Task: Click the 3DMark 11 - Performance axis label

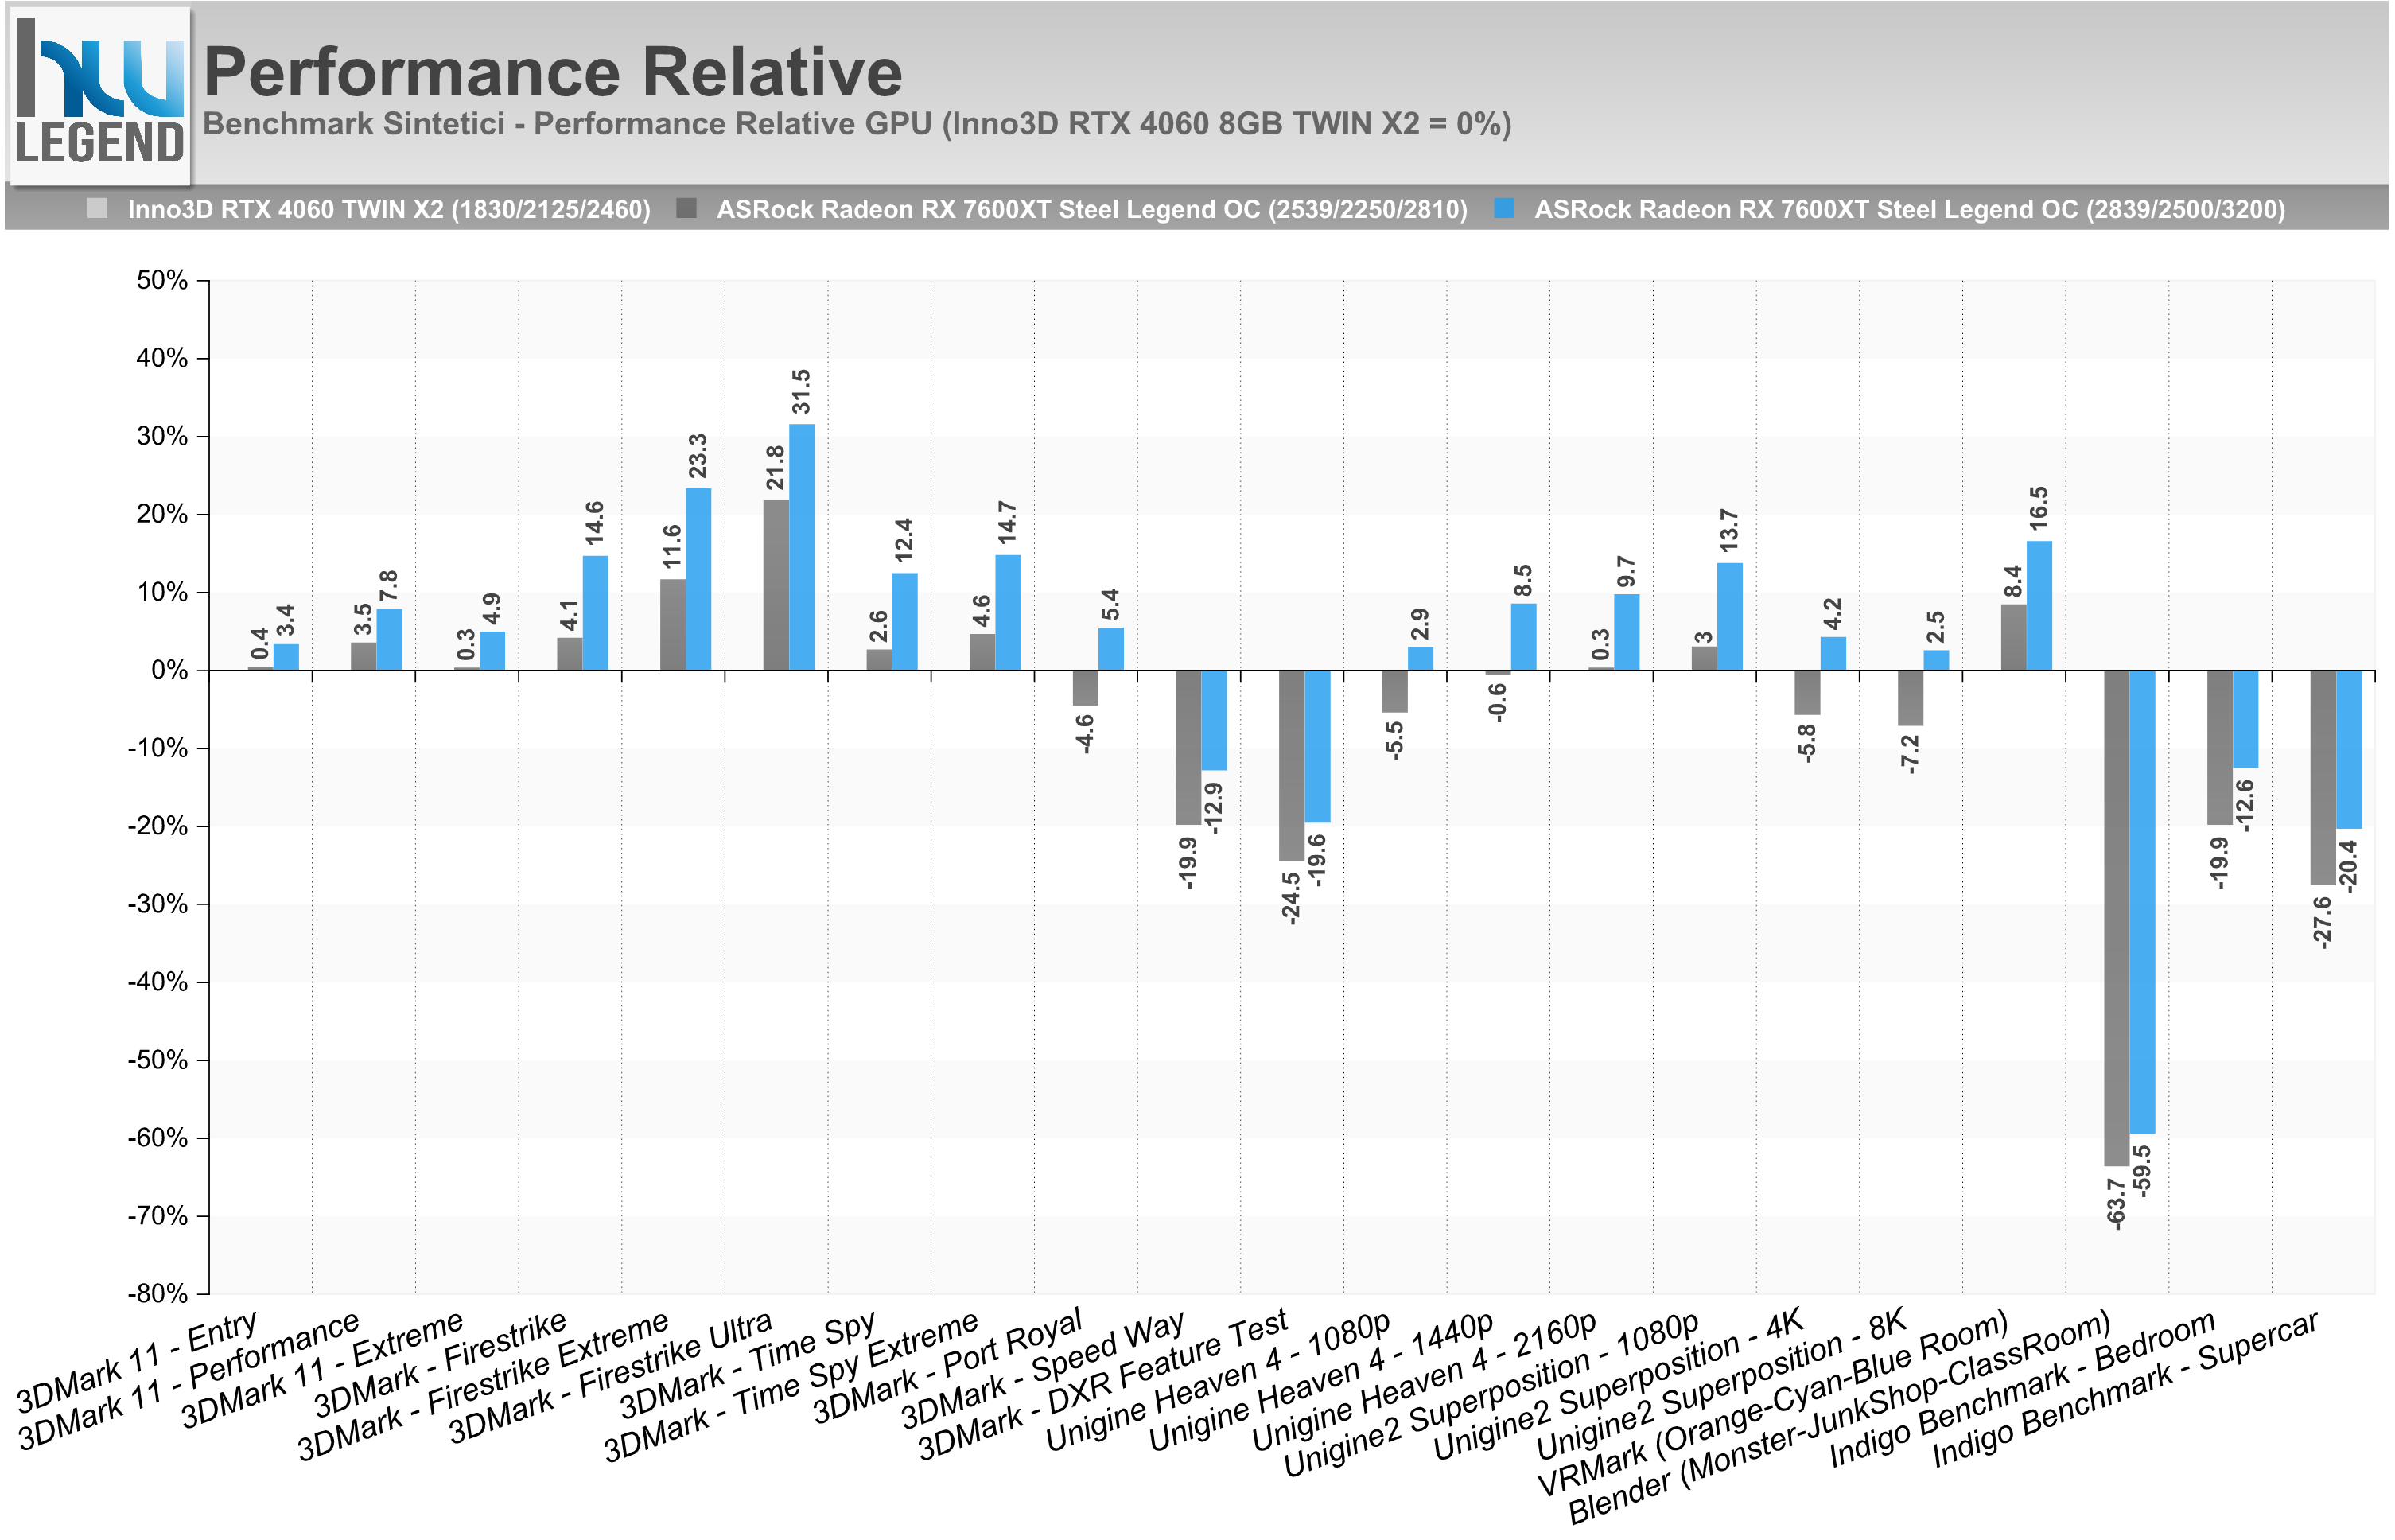Action: 189,1381
